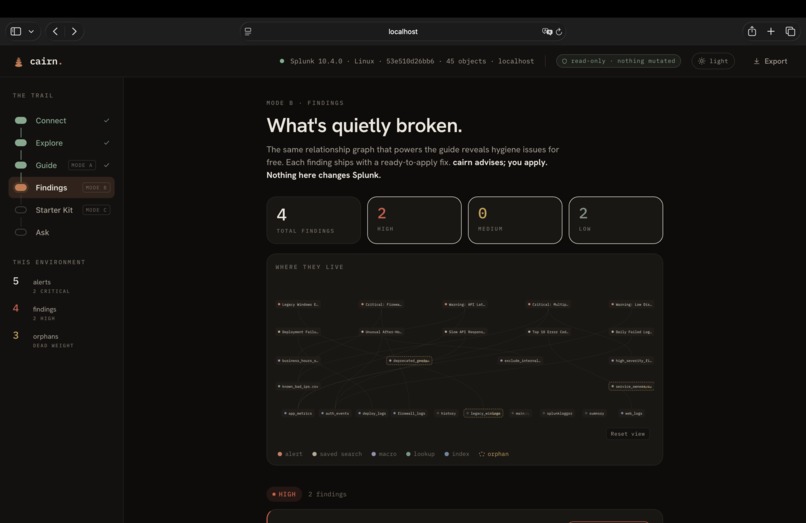Click the checkmark beside Explore
This screenshot has height=523, width=806.
[x=106, y=143]
